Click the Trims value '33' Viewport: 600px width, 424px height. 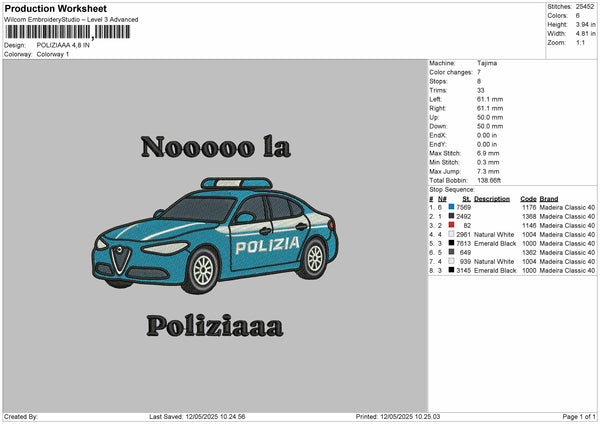[x=481, y=90]
